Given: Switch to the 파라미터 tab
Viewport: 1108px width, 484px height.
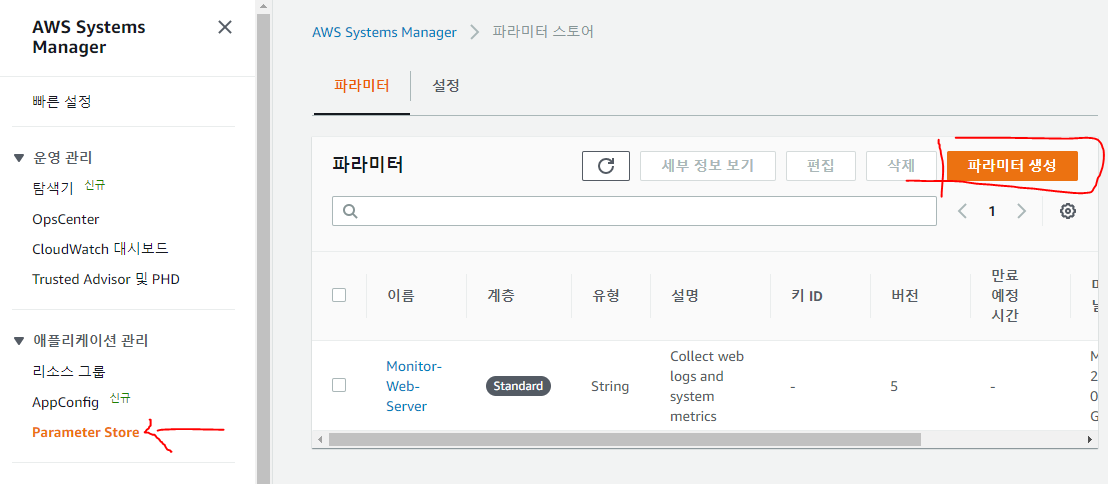Looking at the screenshot, I should (x=362, y=86).
